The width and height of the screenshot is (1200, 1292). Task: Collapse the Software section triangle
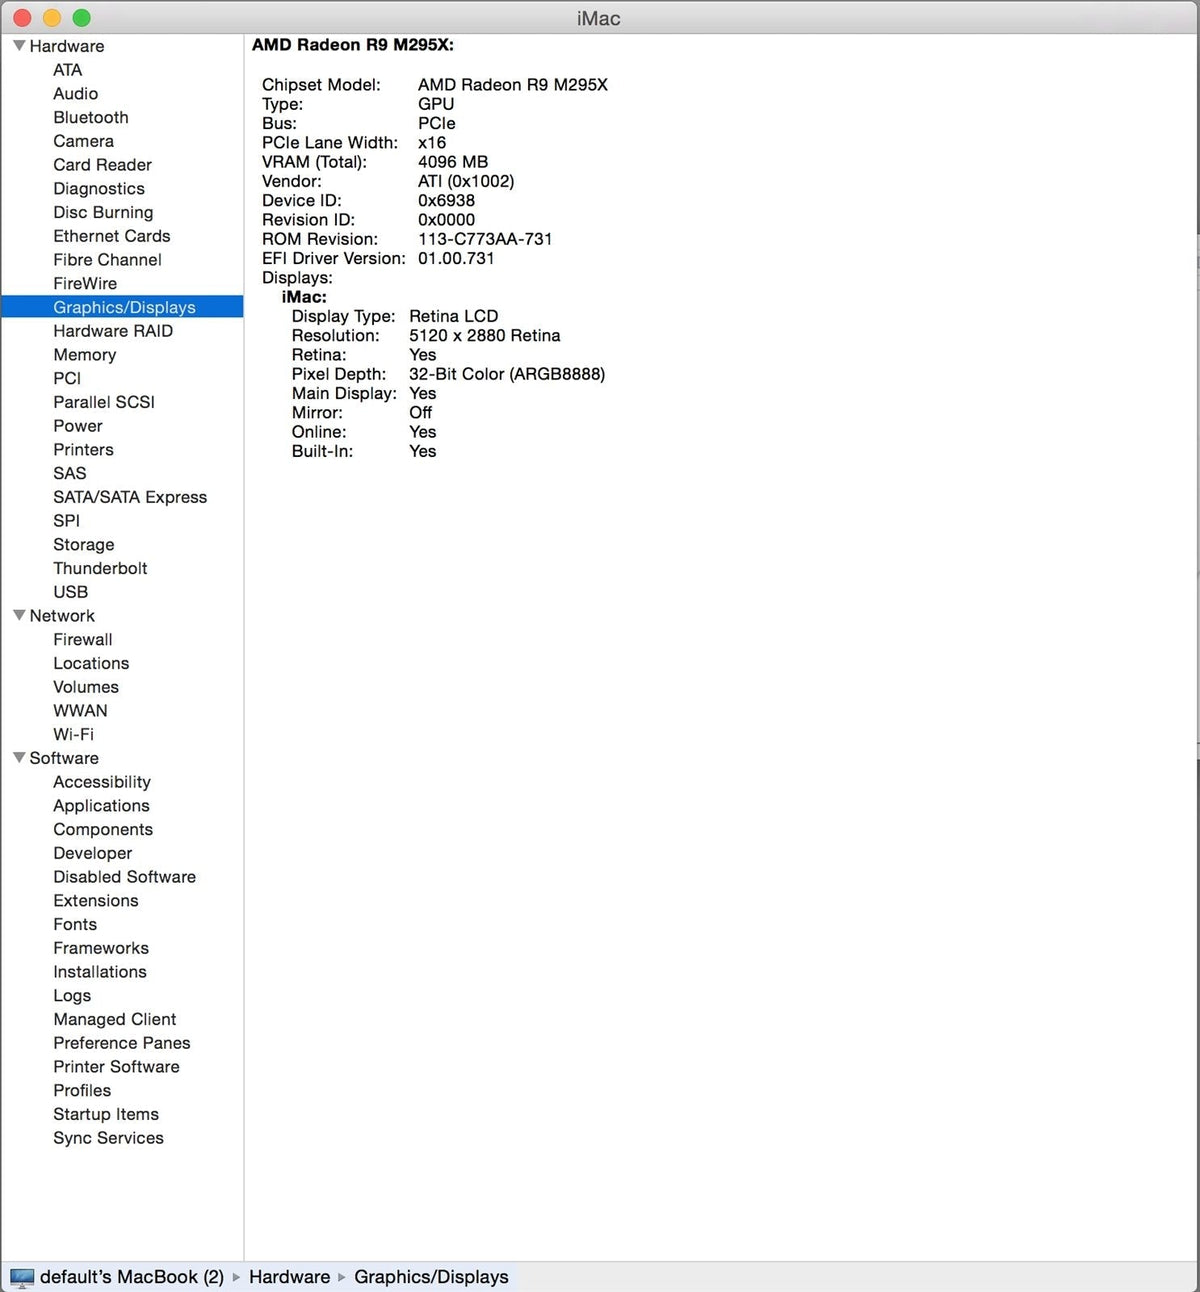click(19, 757)
